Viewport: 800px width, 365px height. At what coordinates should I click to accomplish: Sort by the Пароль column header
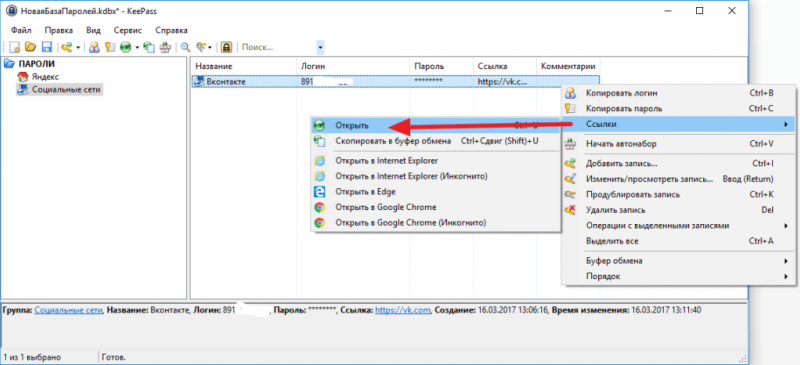point(442,66)
